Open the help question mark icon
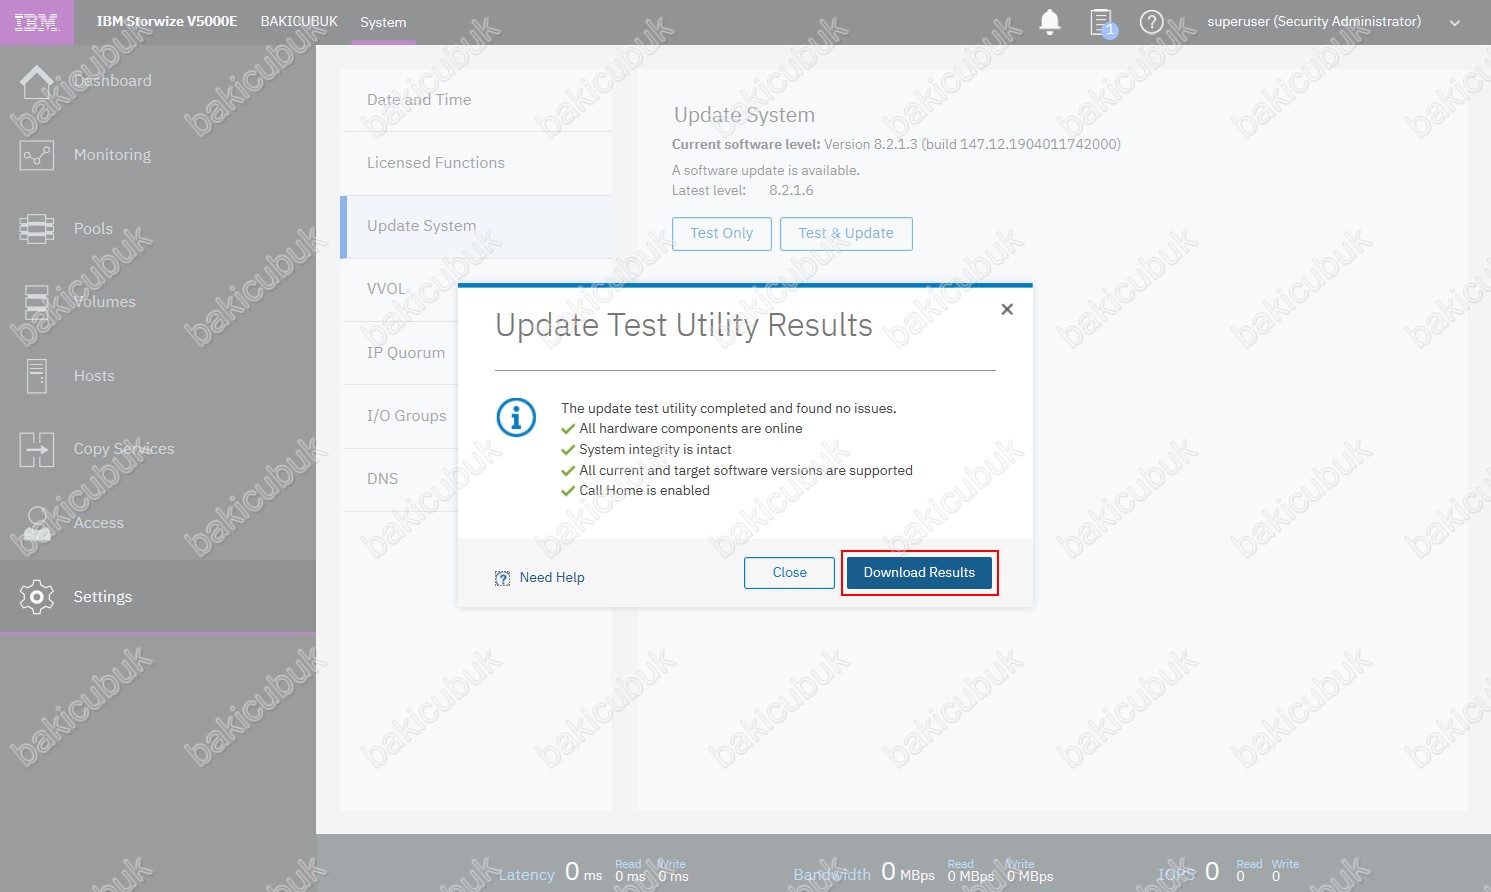1491x892 pixels. pos(1152,22)
